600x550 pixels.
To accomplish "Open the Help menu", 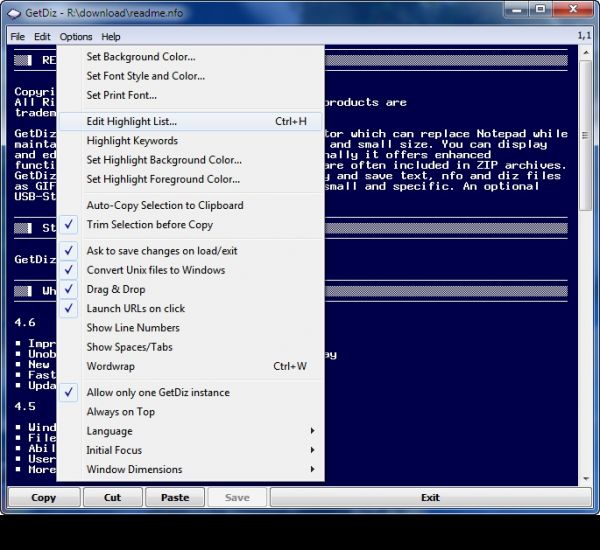I will 111,37.
